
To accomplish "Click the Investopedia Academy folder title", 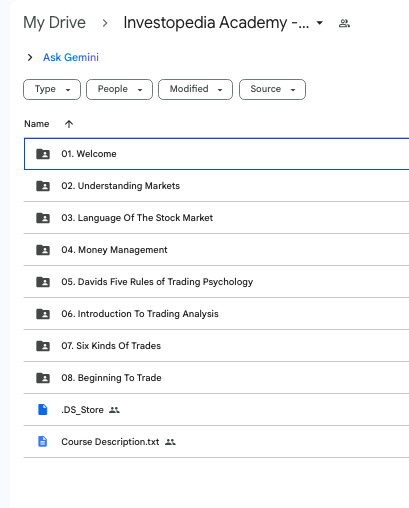I will coord(216,23).
